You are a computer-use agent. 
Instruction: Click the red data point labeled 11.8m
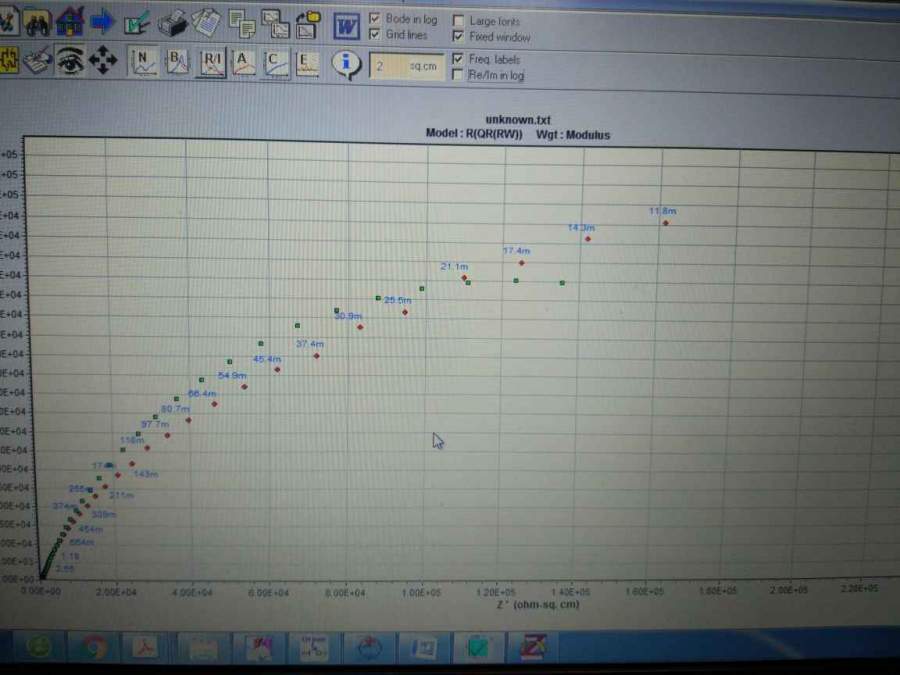pos(666,223)
